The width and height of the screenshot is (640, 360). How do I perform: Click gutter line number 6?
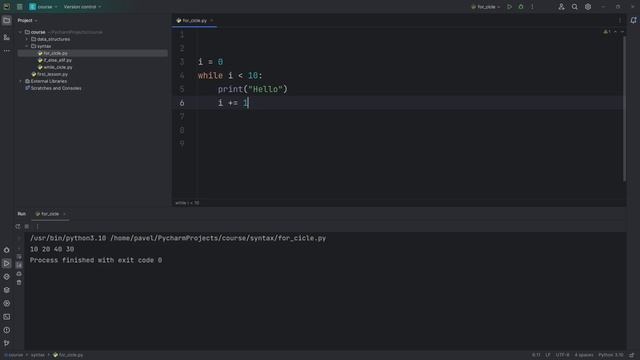tap(182, 103)
